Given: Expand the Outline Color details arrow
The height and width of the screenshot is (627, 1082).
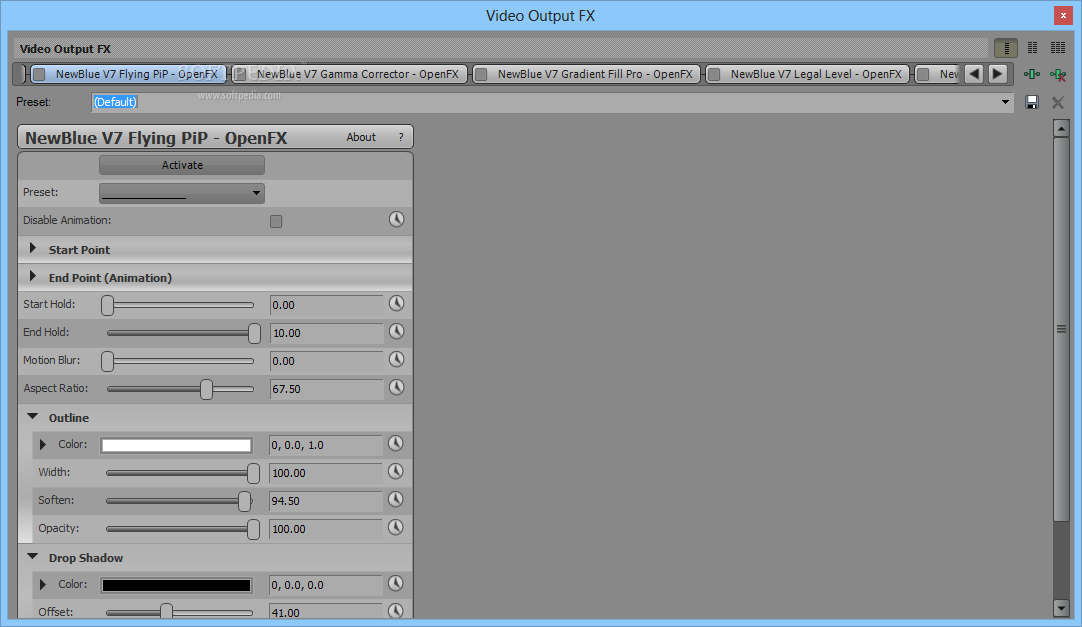Looking at the screenshot, I should point(43,445).
